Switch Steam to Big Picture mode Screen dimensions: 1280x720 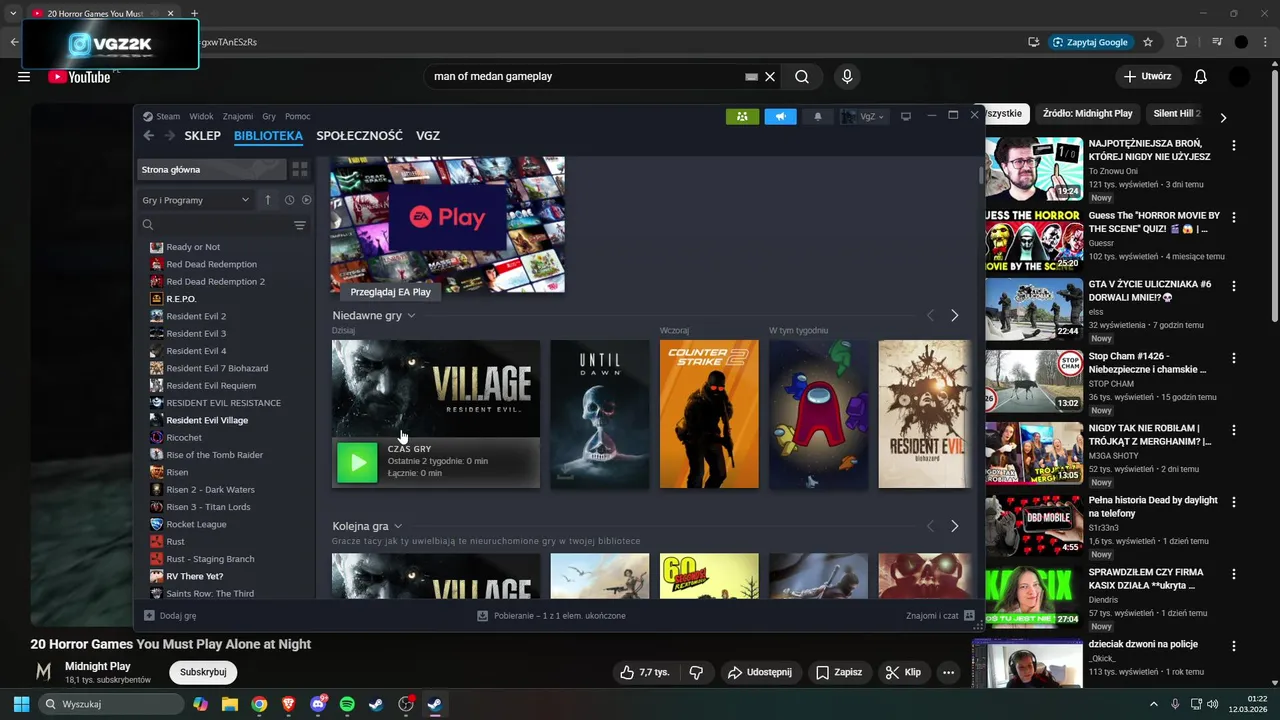[906, 116]
